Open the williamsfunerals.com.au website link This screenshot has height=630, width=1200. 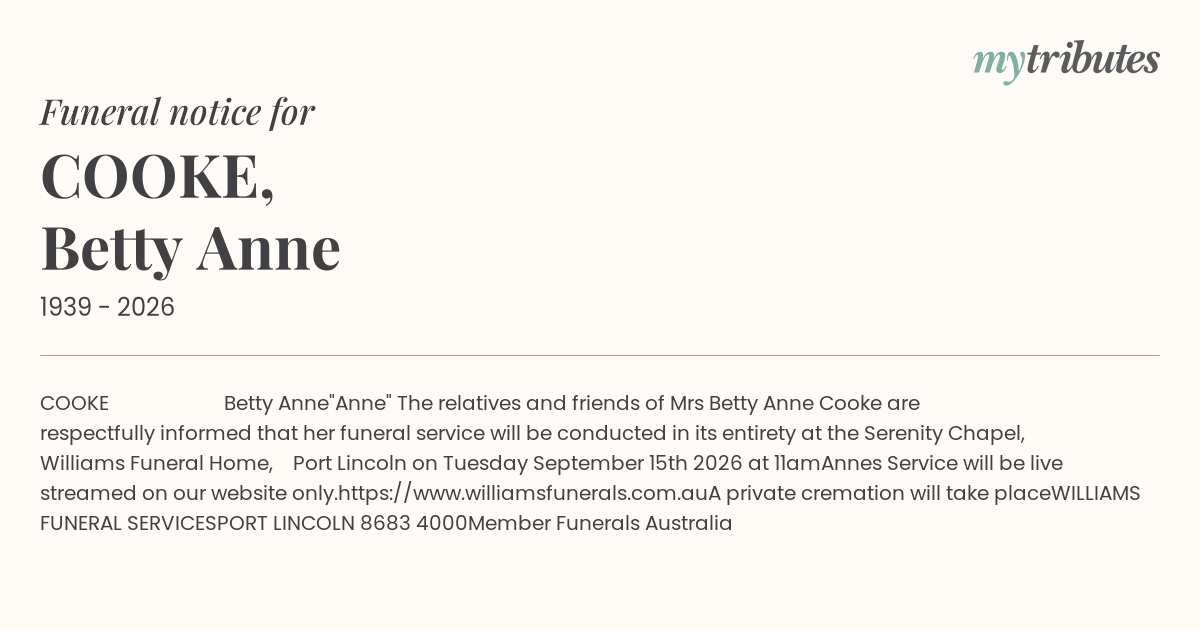[523, 493]
